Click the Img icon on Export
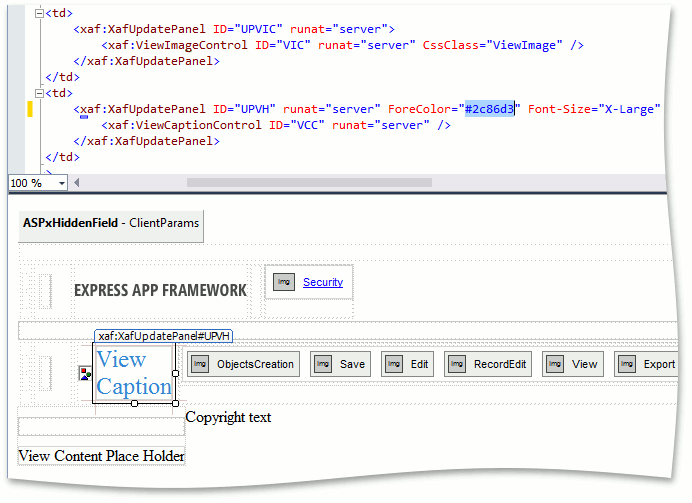This screenshot has height=503, width=692. [x=627, y=364]
